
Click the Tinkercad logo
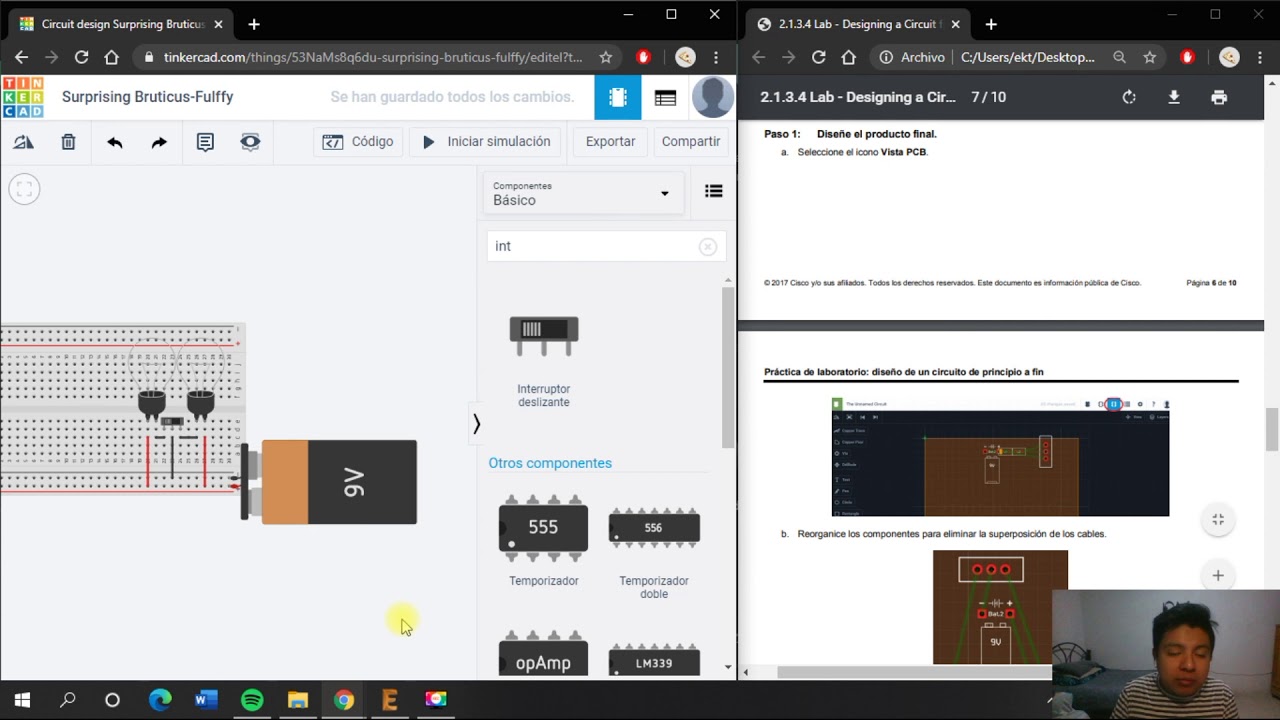[x=23, y=97]
